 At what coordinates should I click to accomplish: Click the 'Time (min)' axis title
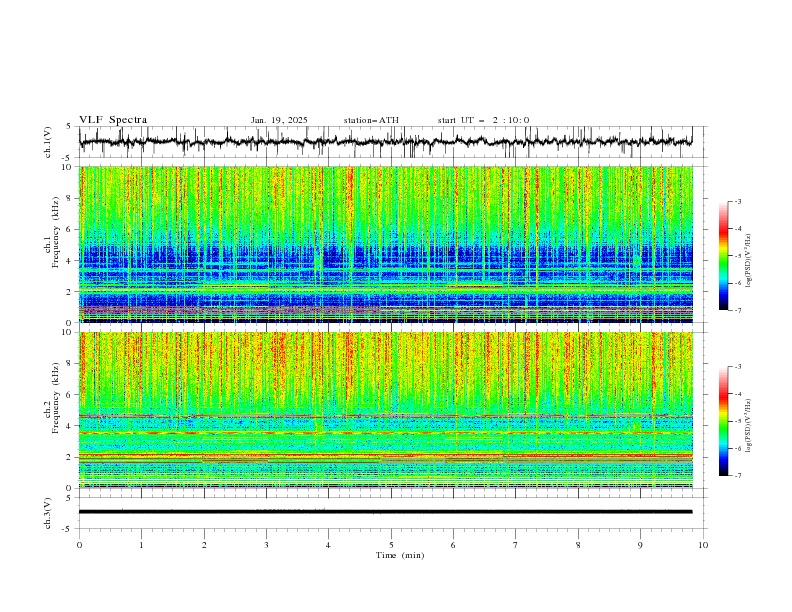pos(400,555)
